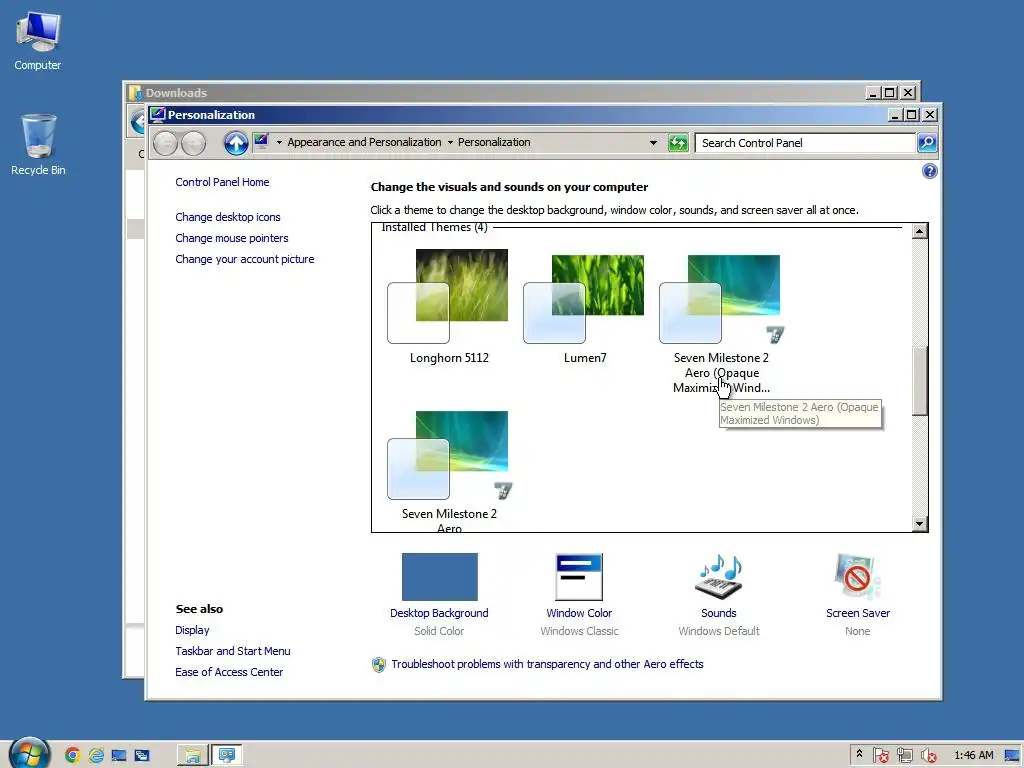
Task: Click the Appearance and Personalization breadcrumb
Action: (x=364, y=142)
